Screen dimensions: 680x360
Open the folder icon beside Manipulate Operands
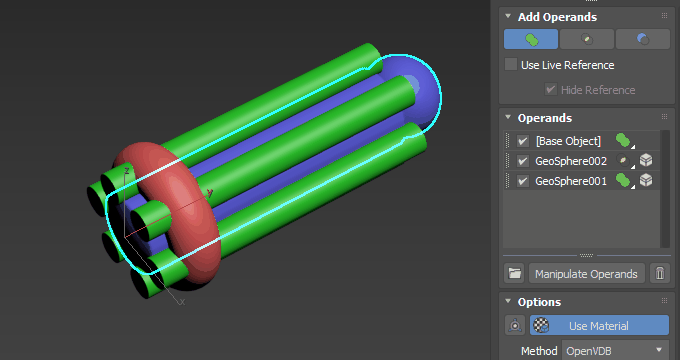pyautogui.click(x=515, y=274)
